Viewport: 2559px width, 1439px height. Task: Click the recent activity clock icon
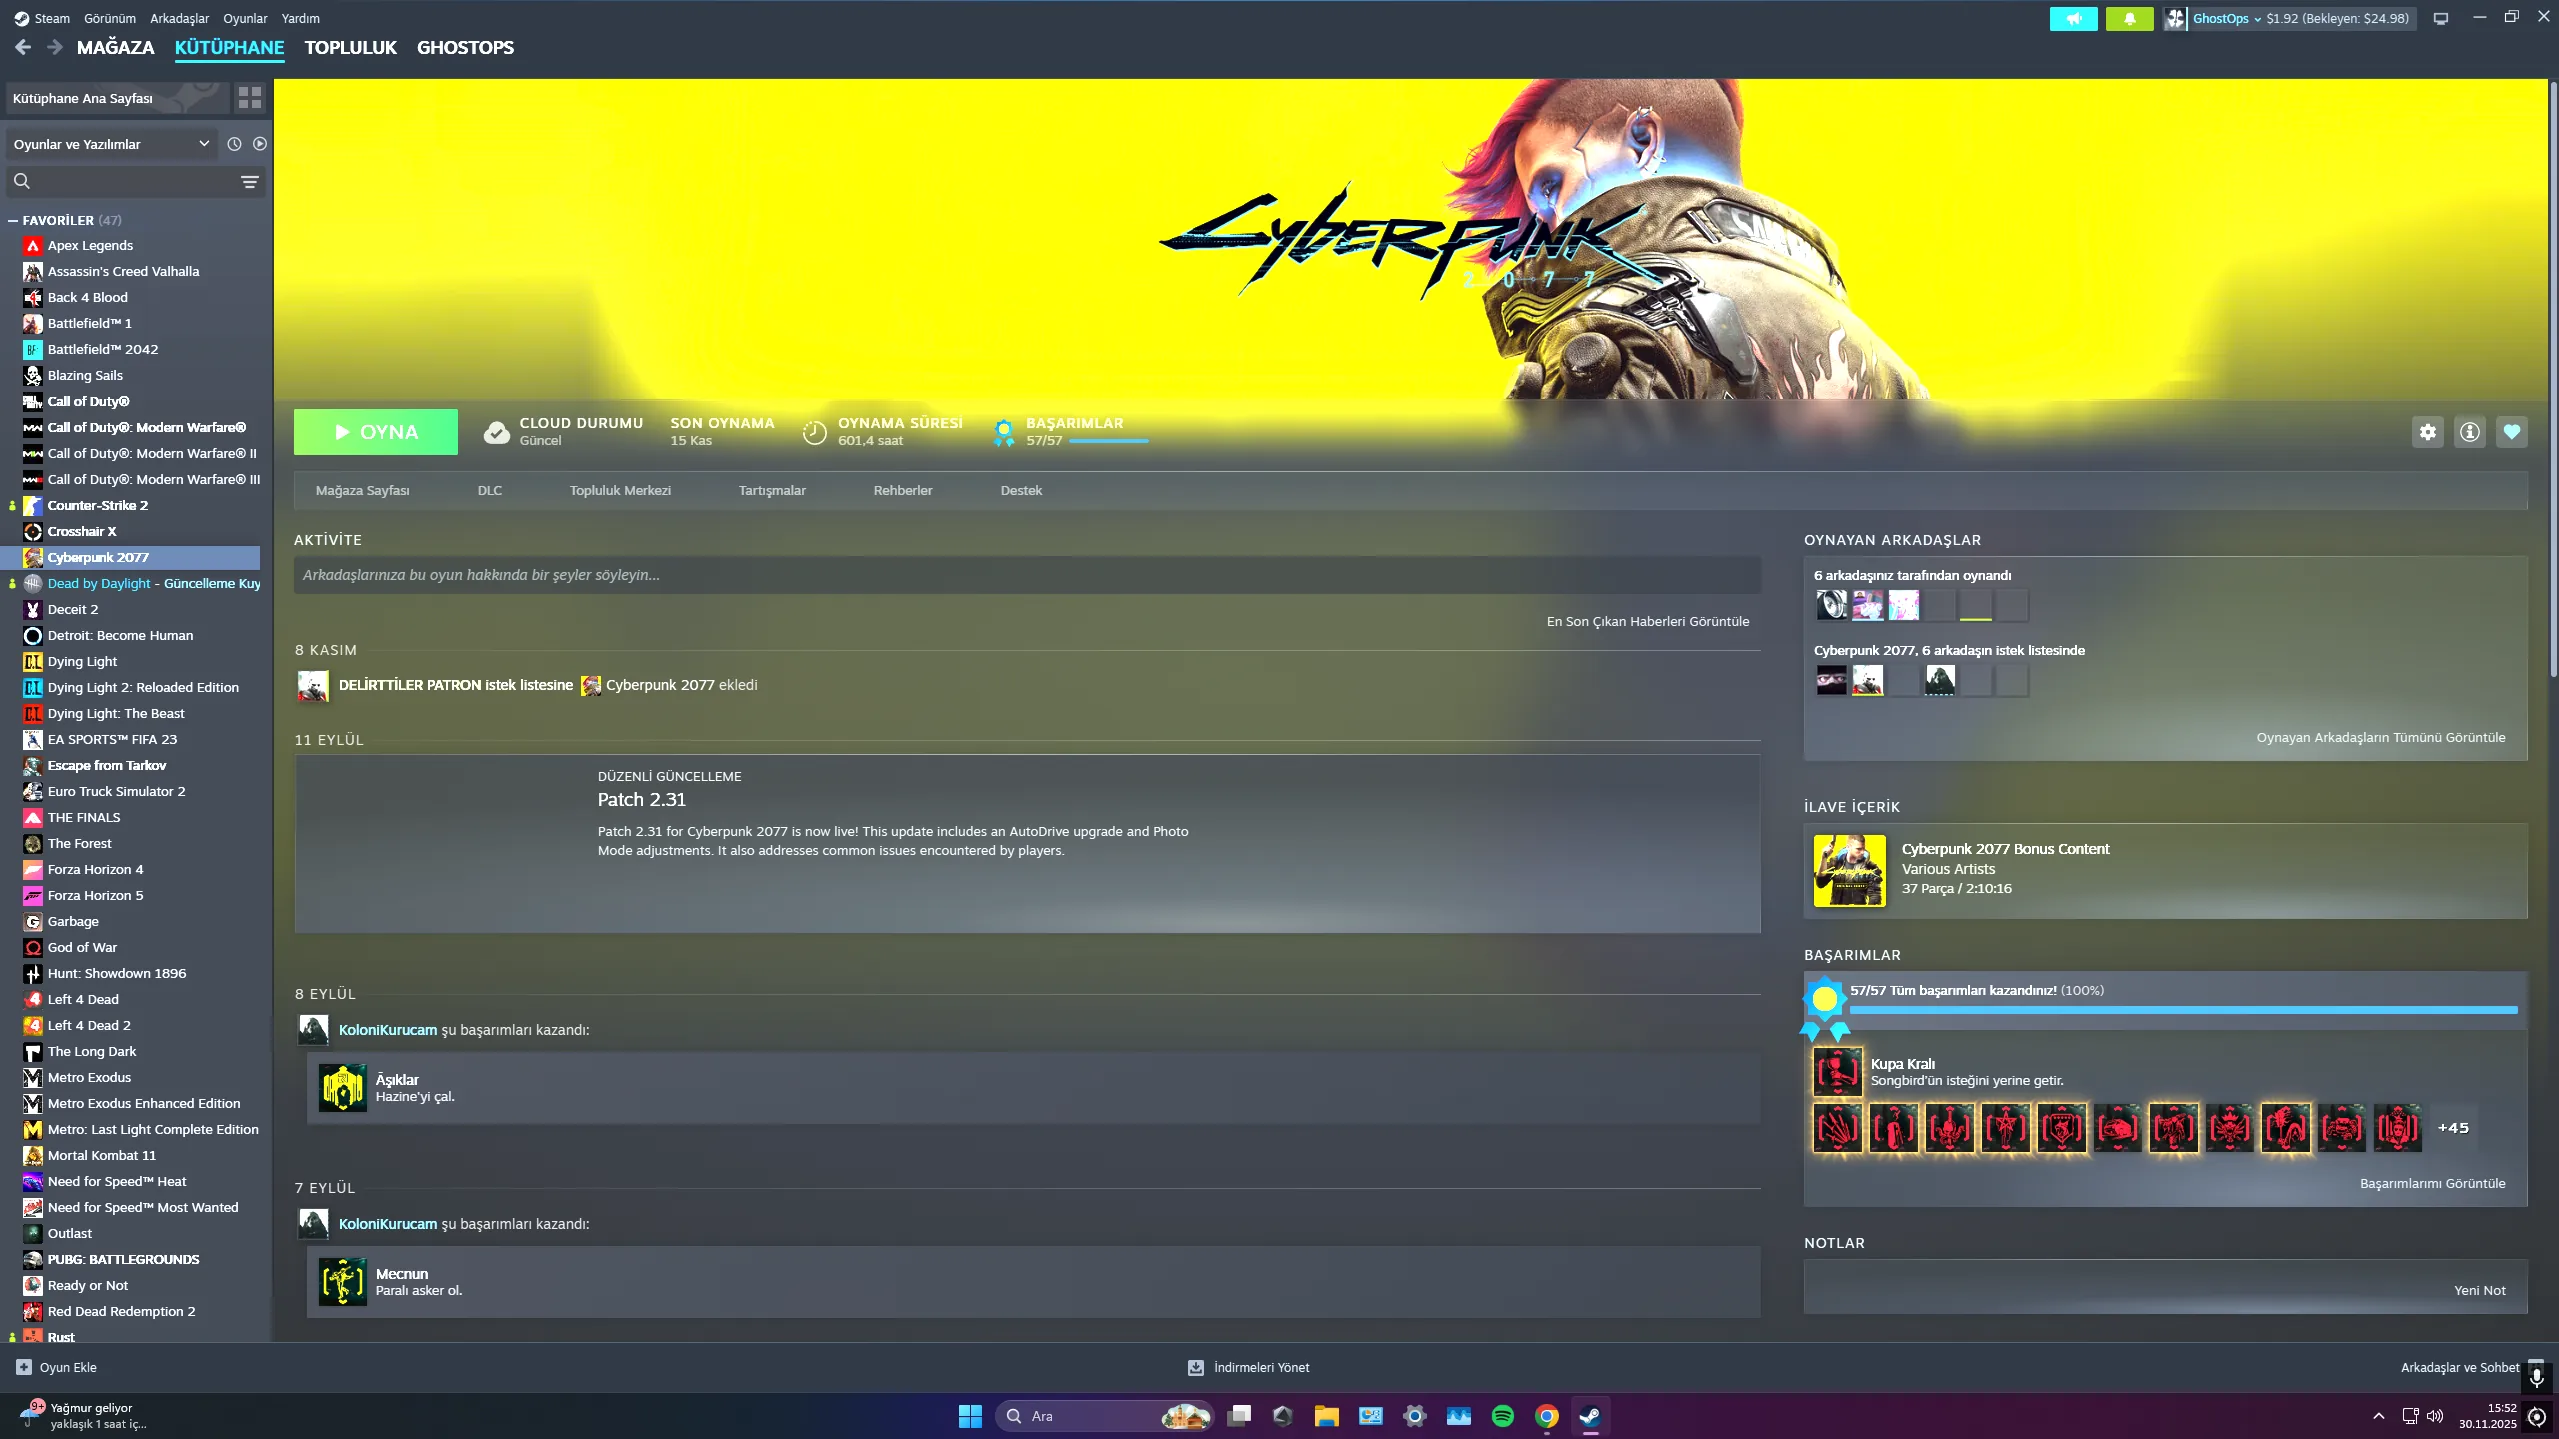pyautogui.click(x=234, y=144)
